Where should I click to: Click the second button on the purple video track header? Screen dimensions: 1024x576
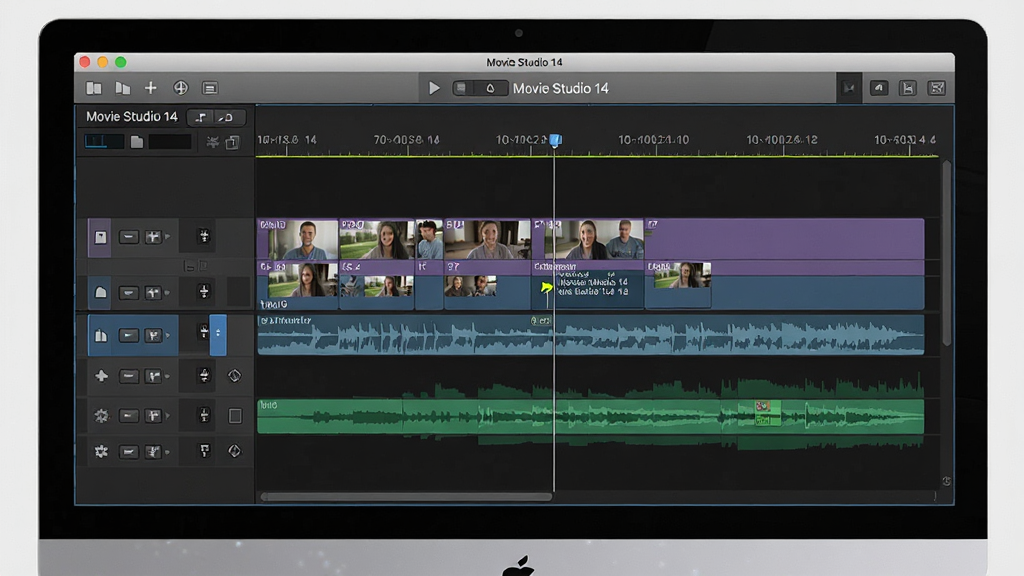[x=153, y=237]
